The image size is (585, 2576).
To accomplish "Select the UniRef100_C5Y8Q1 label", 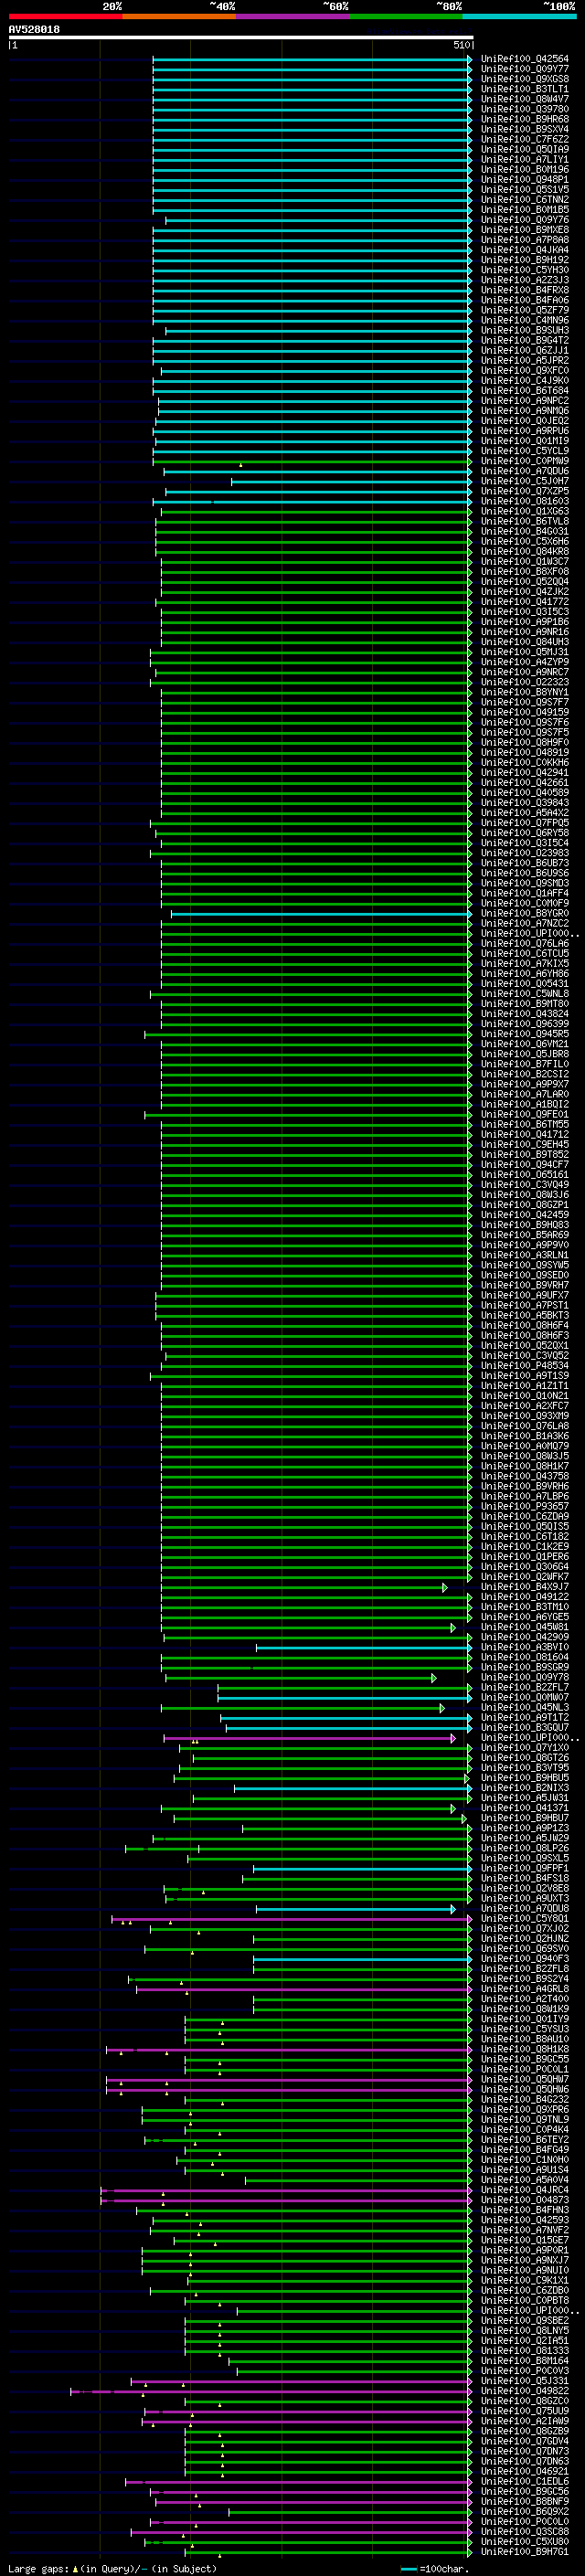I will (x=524, y=1918).
